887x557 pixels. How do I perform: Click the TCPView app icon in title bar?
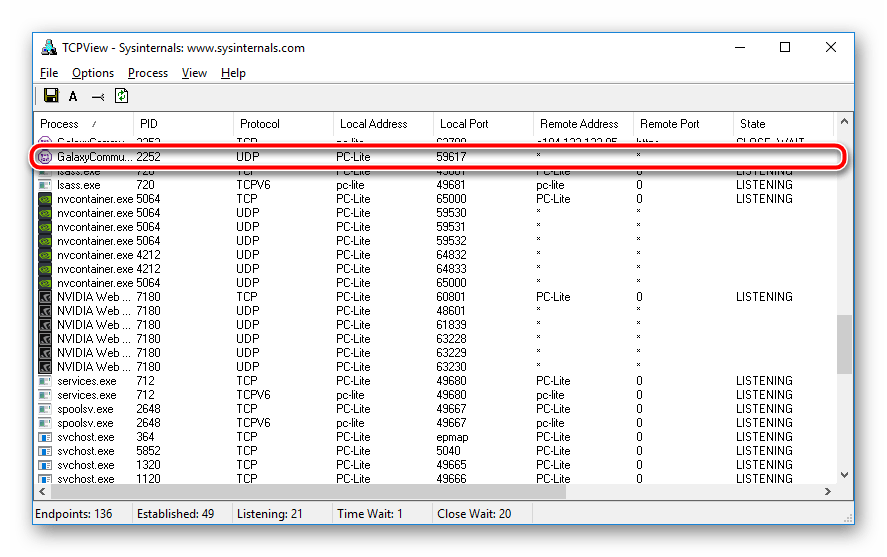click(x=48, y=48)
